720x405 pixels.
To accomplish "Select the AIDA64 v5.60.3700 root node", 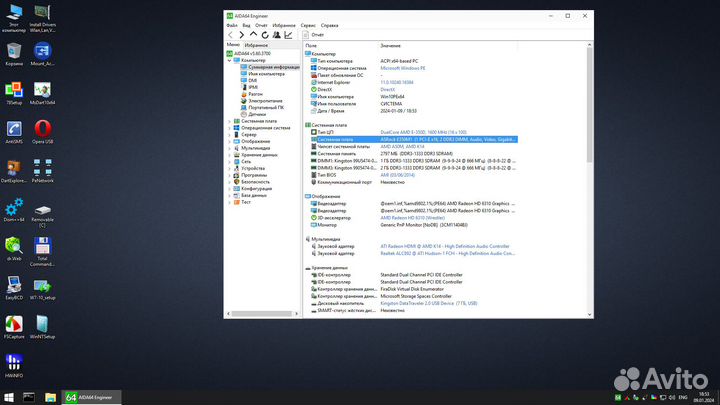I will pyautogui.click(x=248, y=54).
